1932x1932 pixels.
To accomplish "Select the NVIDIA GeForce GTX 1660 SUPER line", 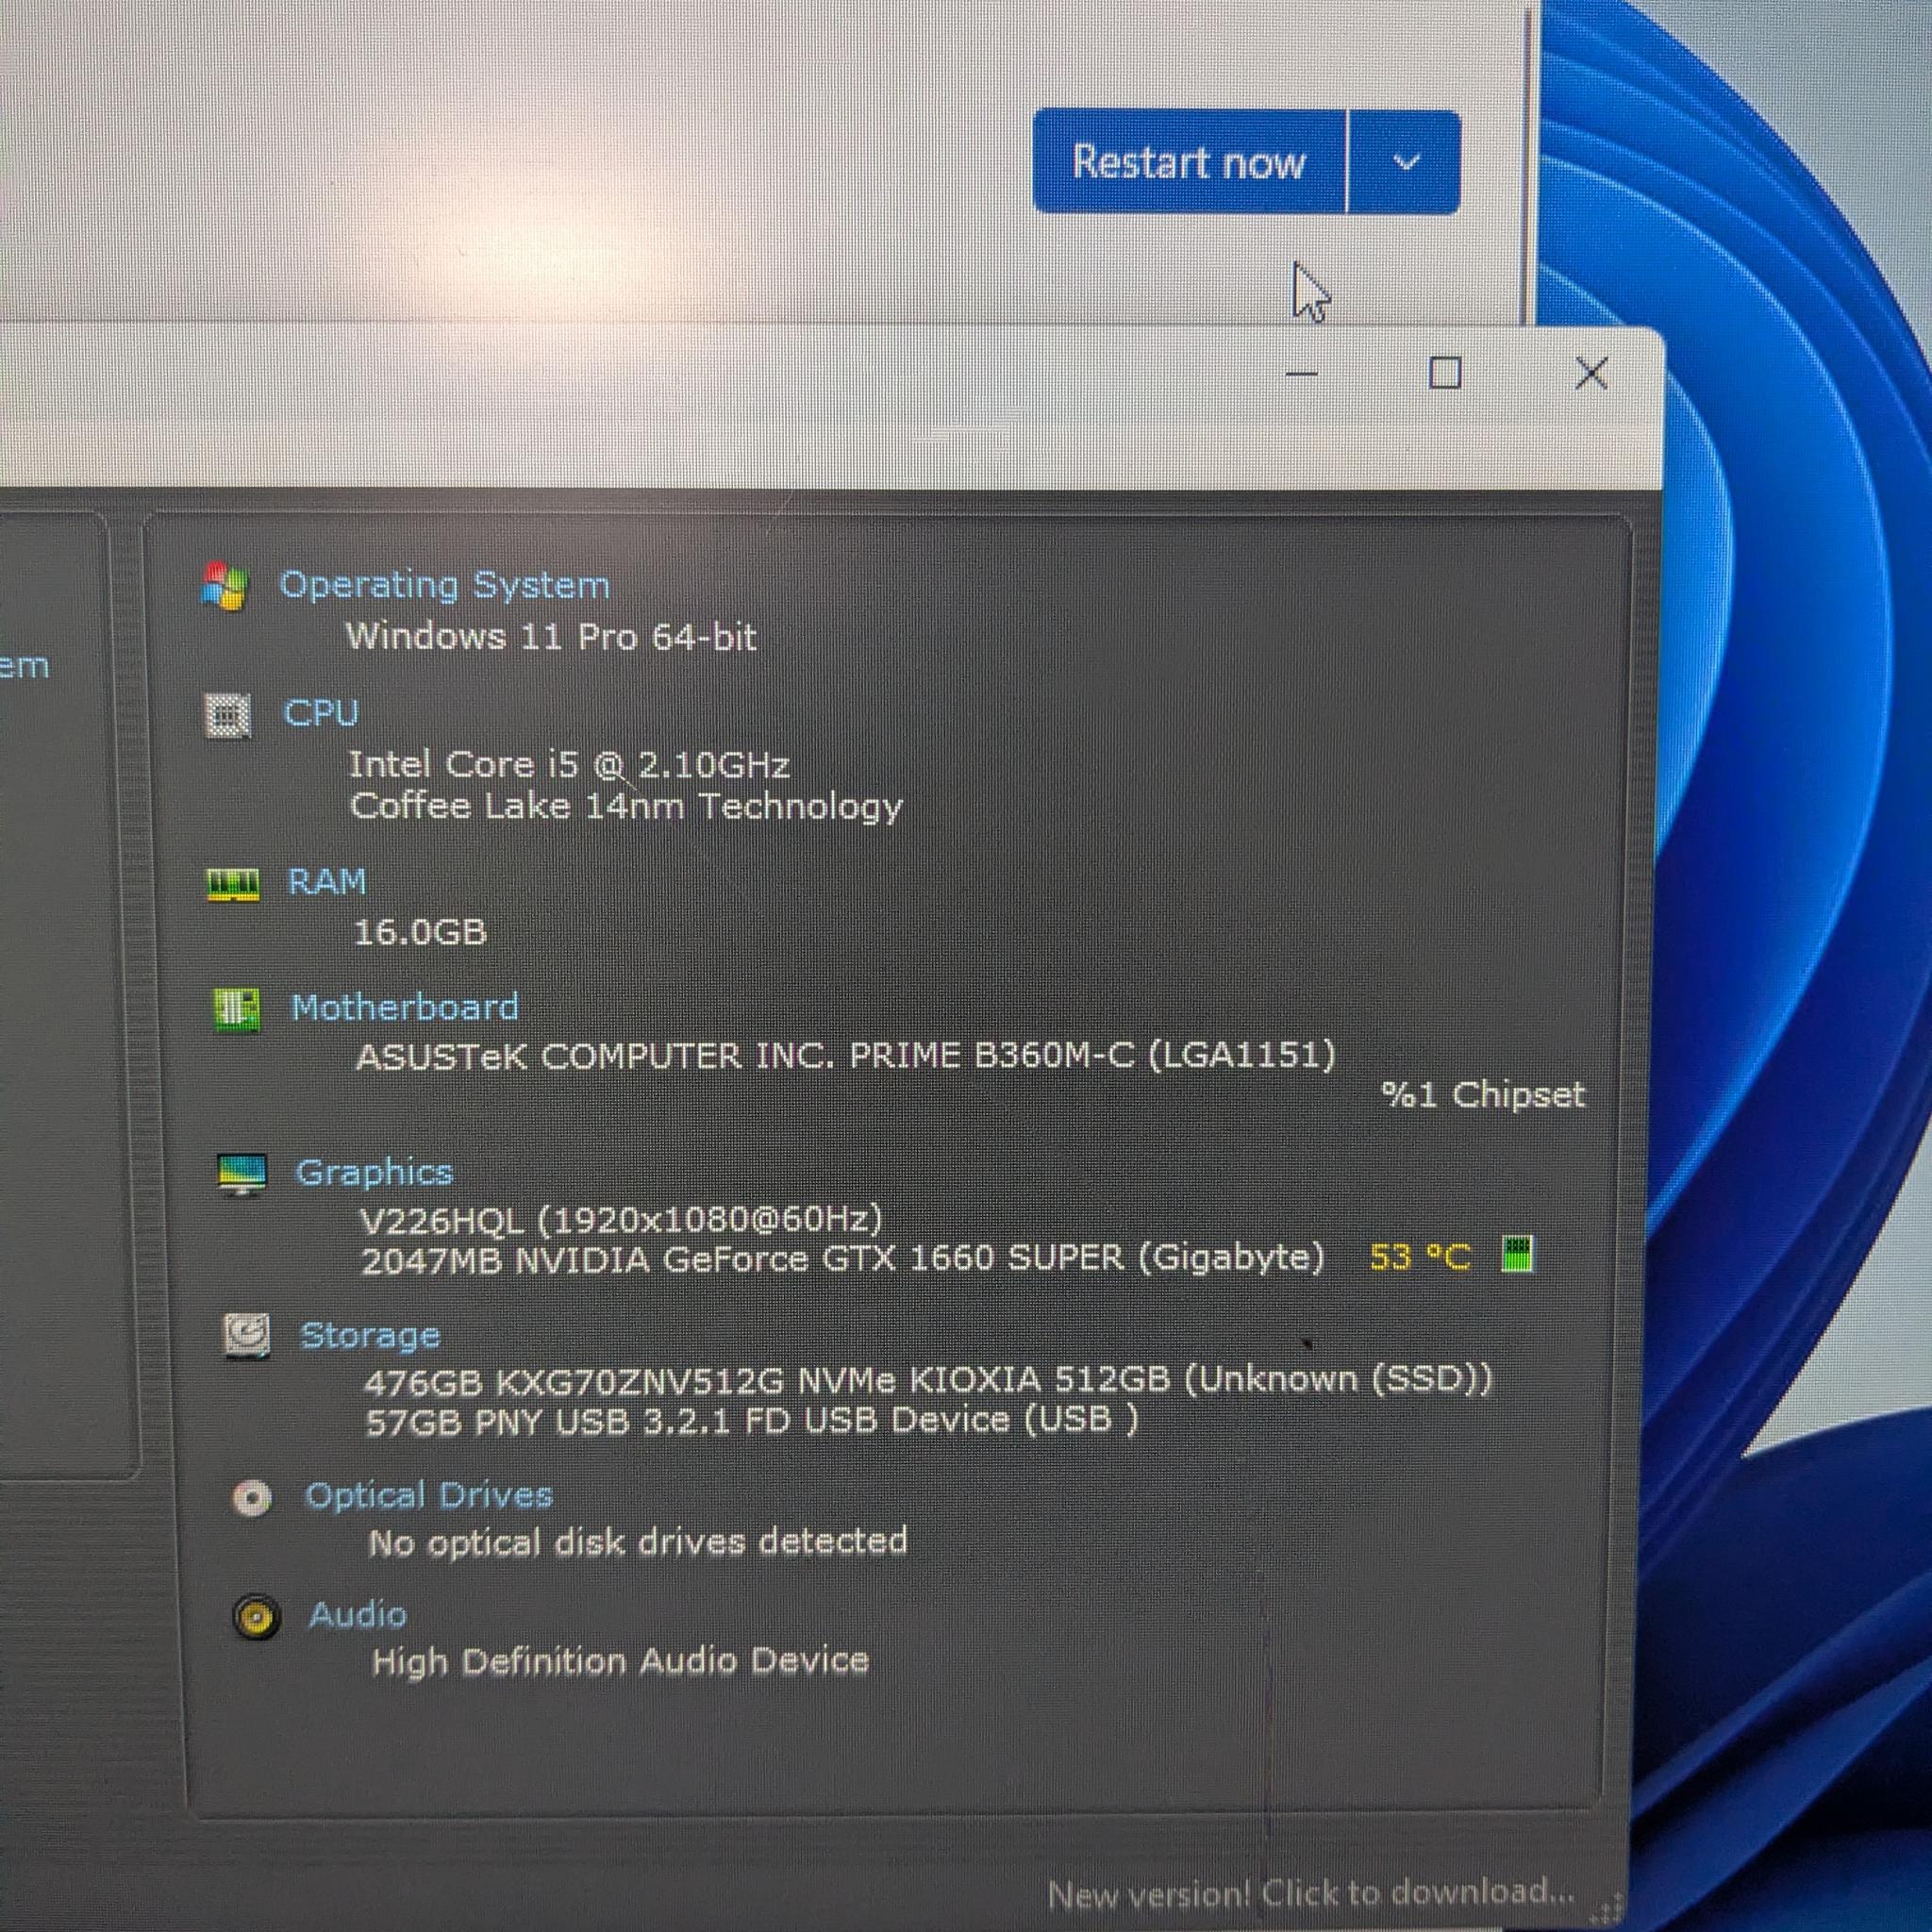I will pyautogui.click(x=842, y=1259).
